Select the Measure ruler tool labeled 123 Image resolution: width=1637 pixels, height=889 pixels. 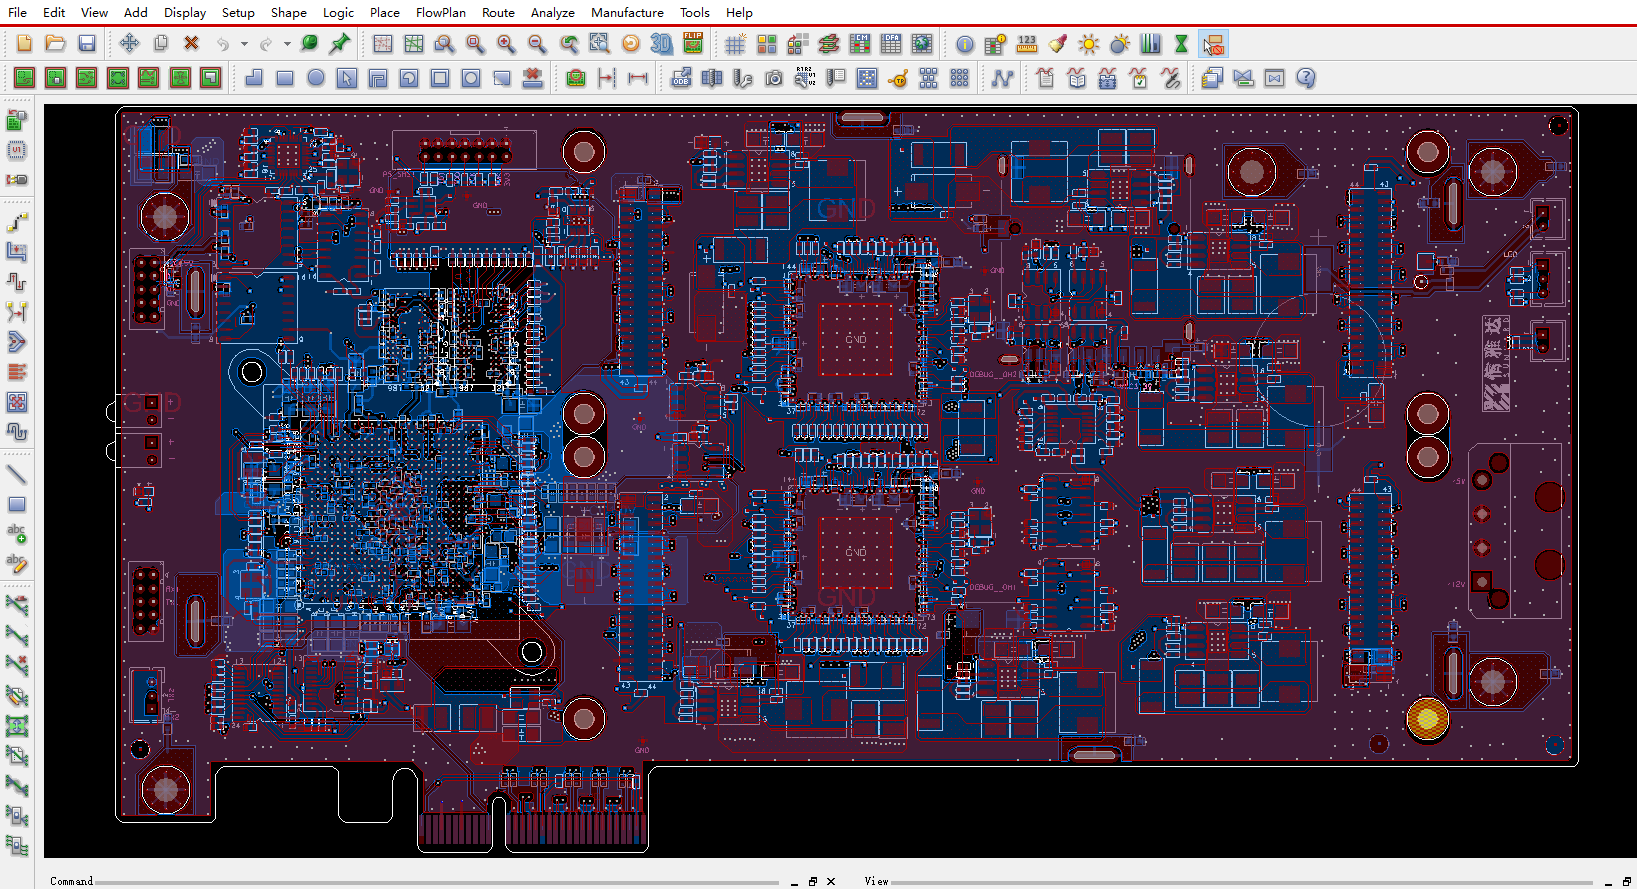tap(1027, 44)
